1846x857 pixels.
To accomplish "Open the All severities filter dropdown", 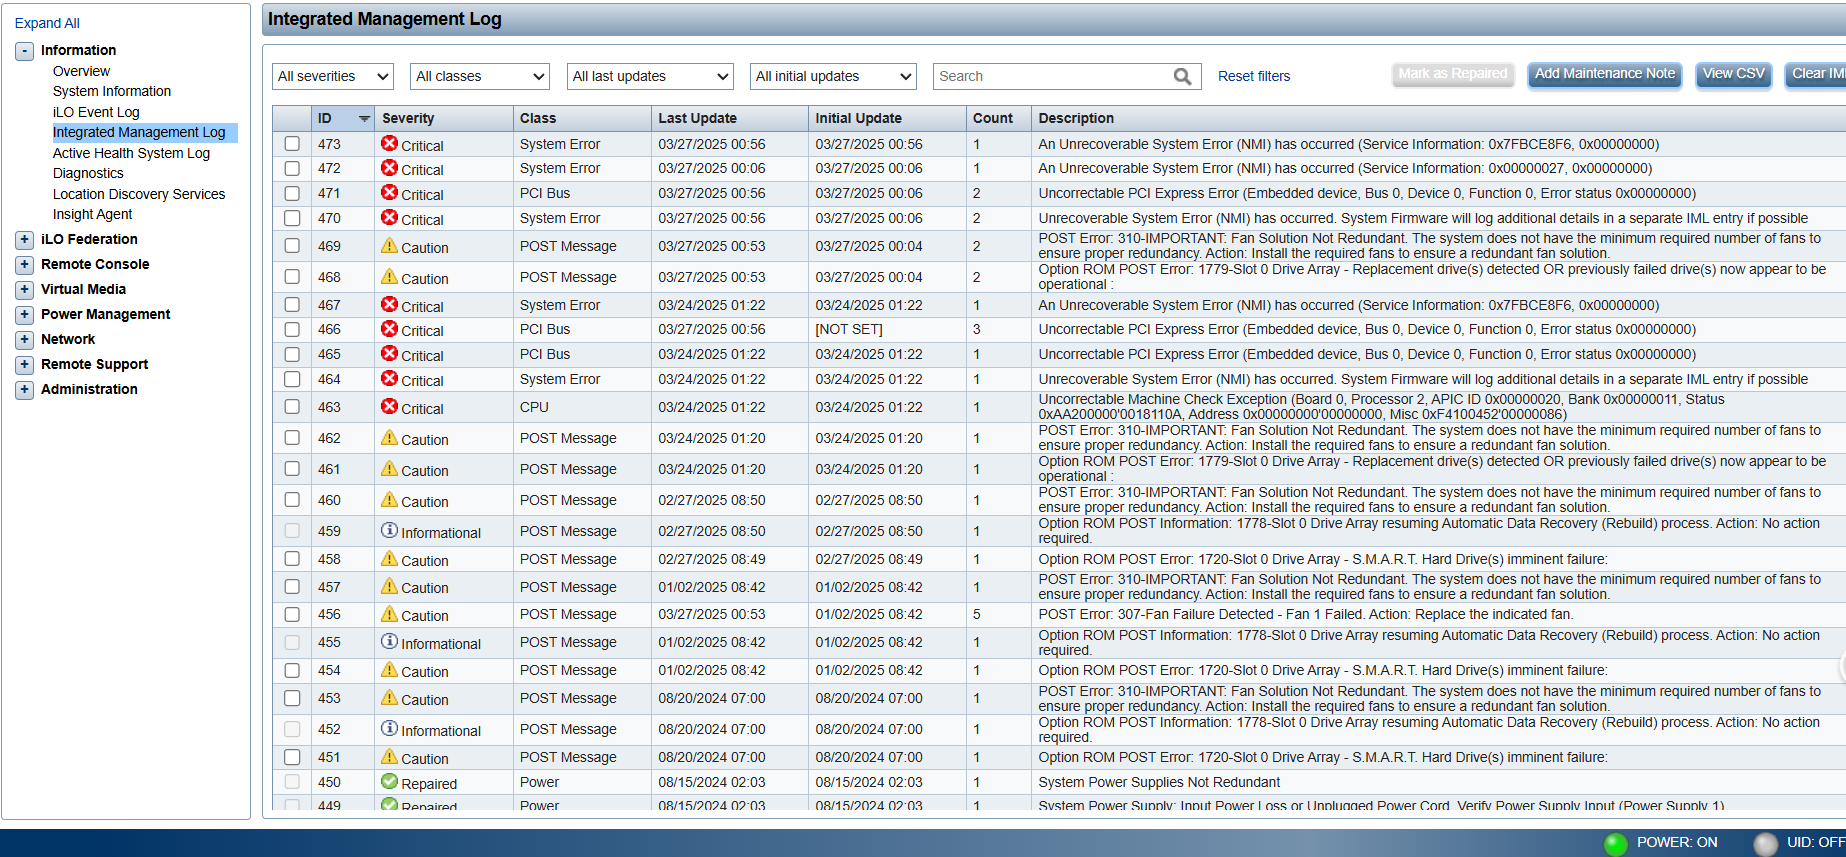I will pos(333,77).
